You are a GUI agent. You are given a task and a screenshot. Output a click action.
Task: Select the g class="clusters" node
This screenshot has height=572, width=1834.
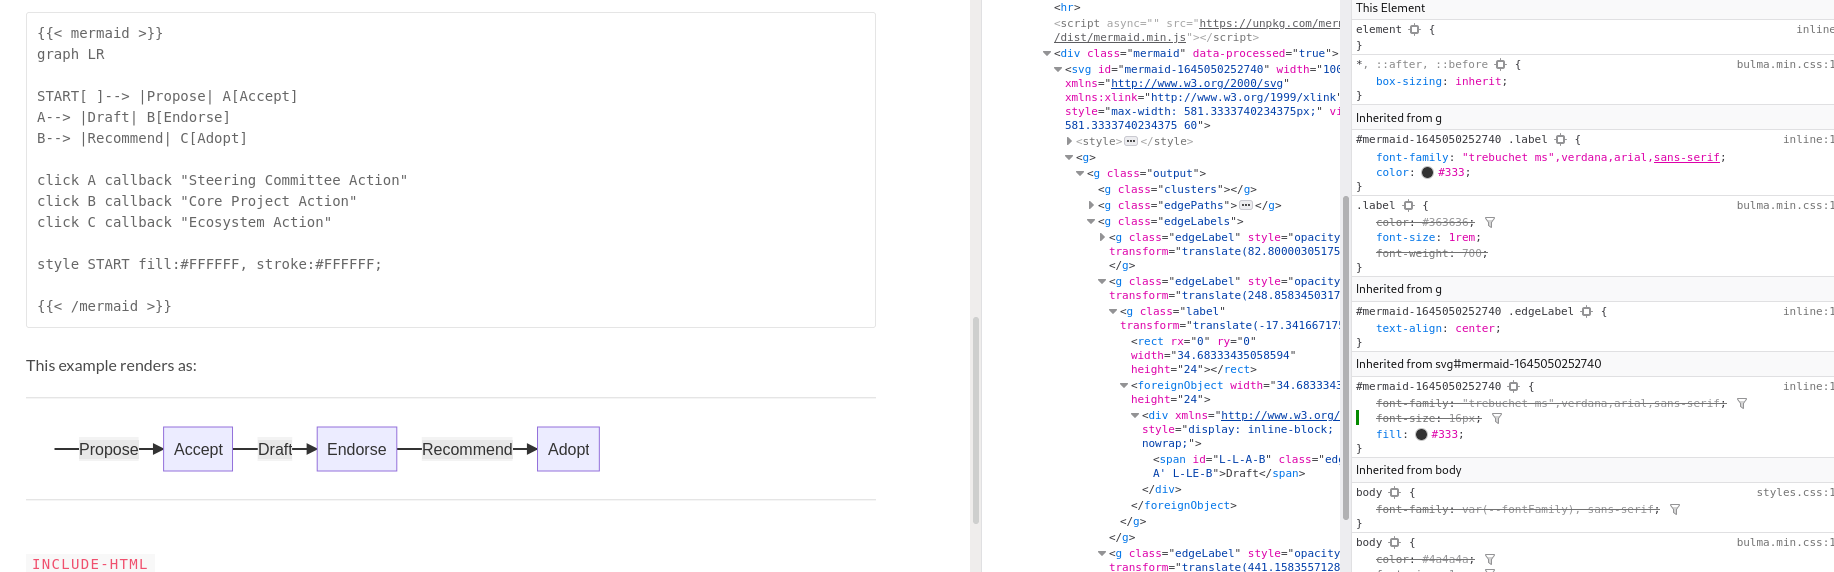point(1177,190)
